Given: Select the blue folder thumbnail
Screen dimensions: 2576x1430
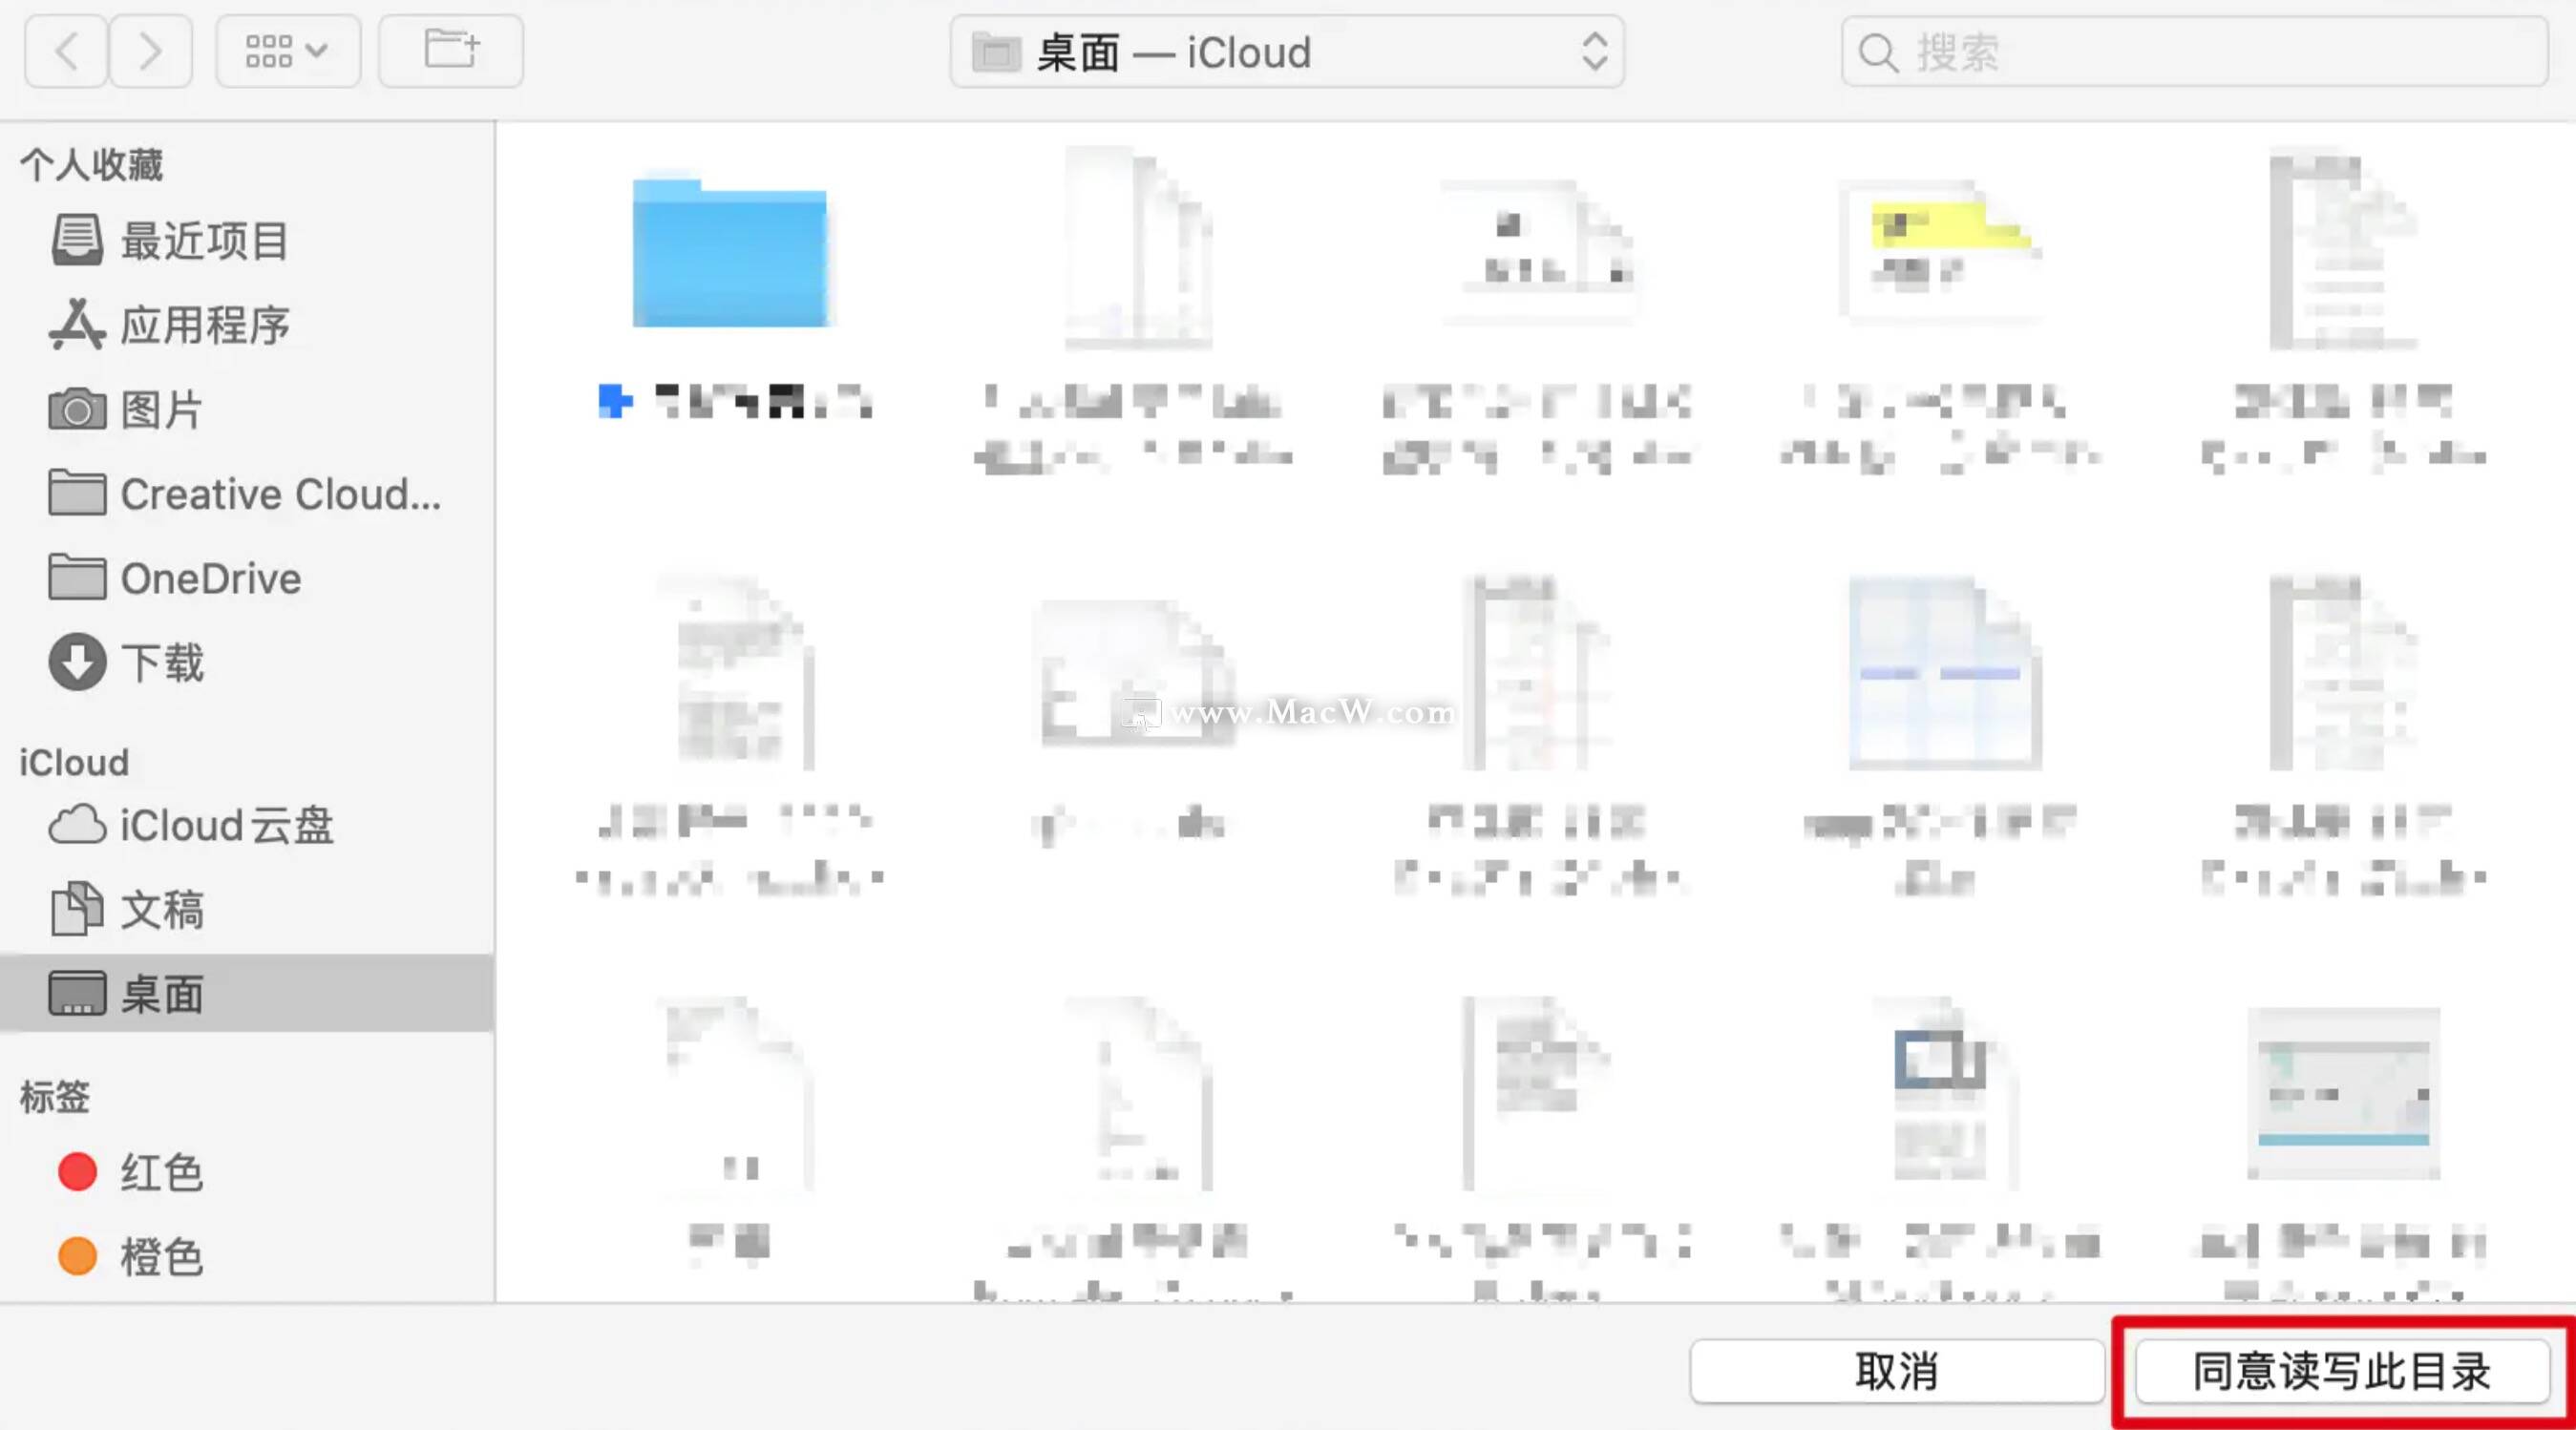Looking at the screenshot, I should point(730,254).
